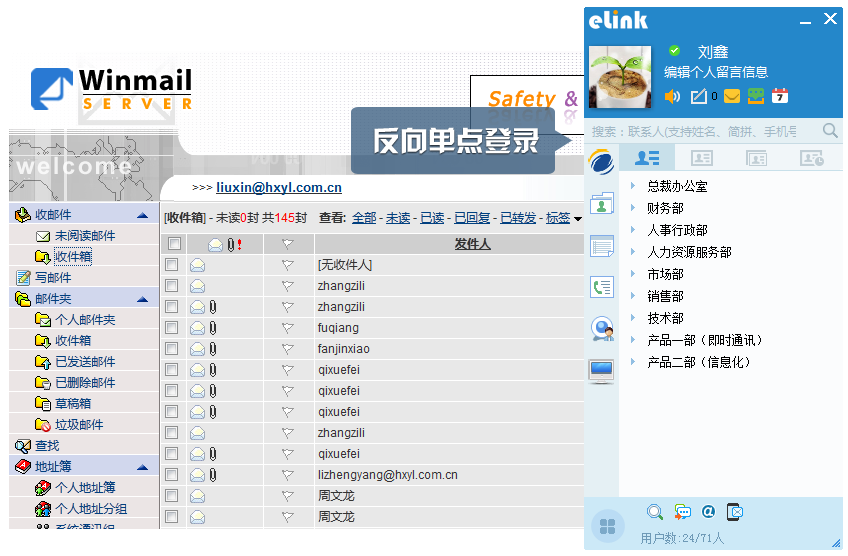Open the edit note icon in elink header
Viewport: 848px width, 556px height.
(x=699, y=97)
